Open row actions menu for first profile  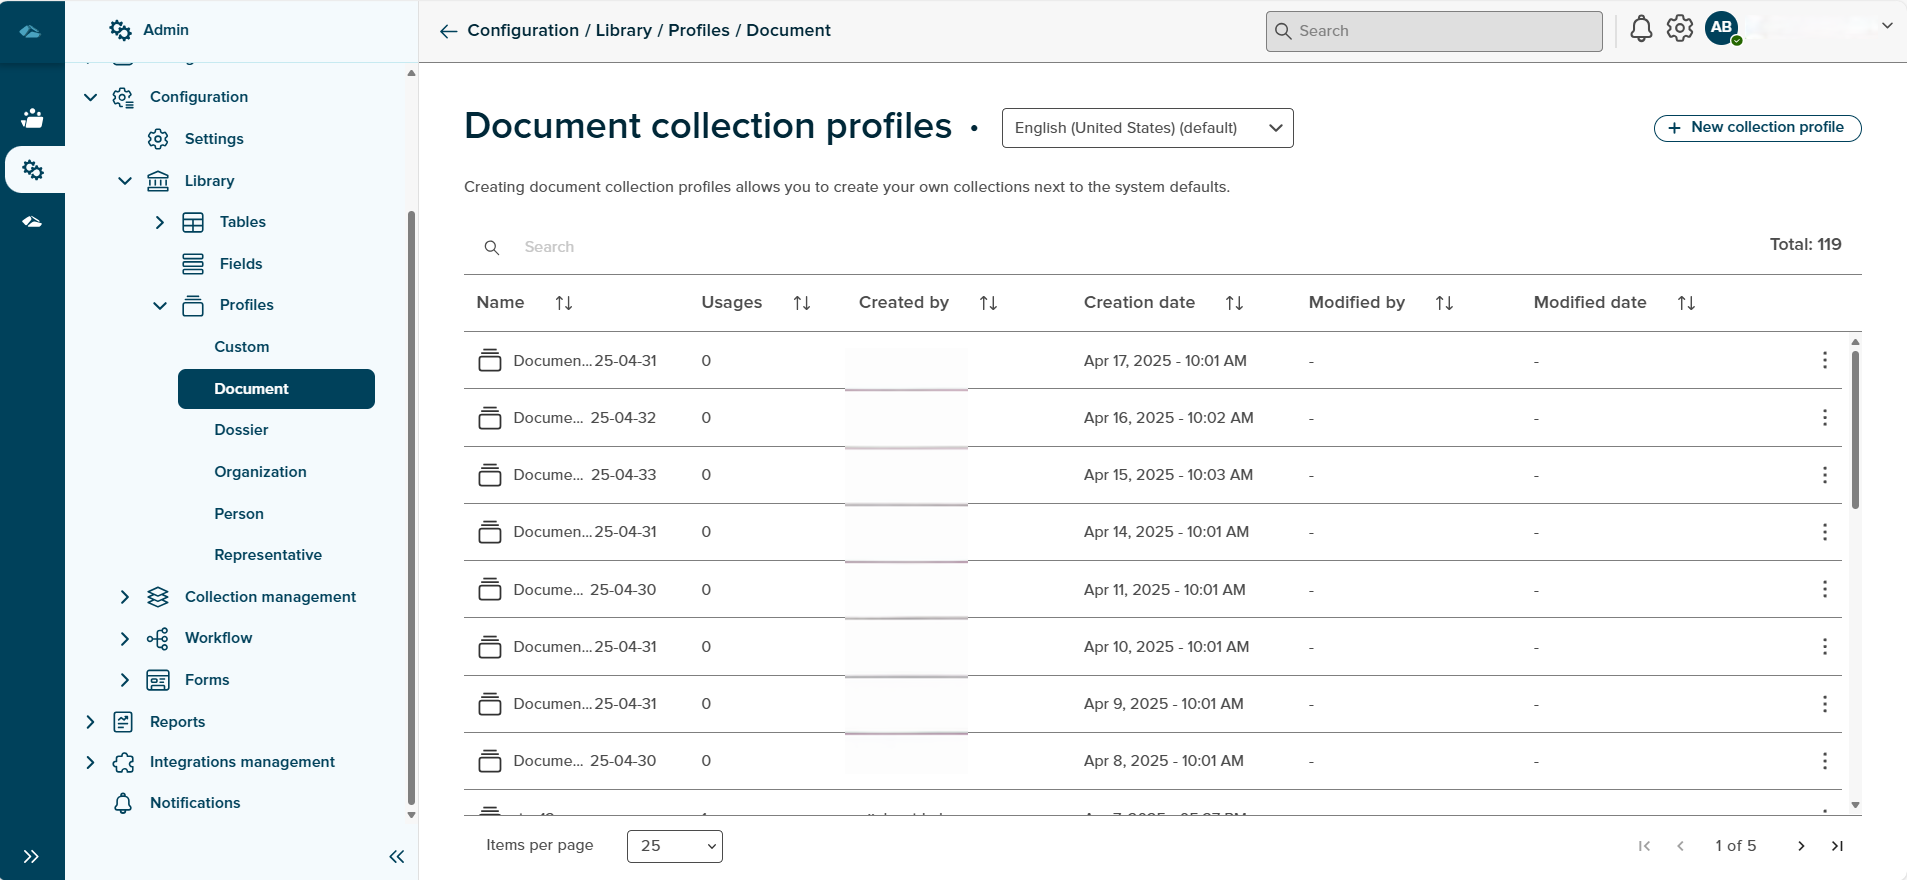(1824, 360)
